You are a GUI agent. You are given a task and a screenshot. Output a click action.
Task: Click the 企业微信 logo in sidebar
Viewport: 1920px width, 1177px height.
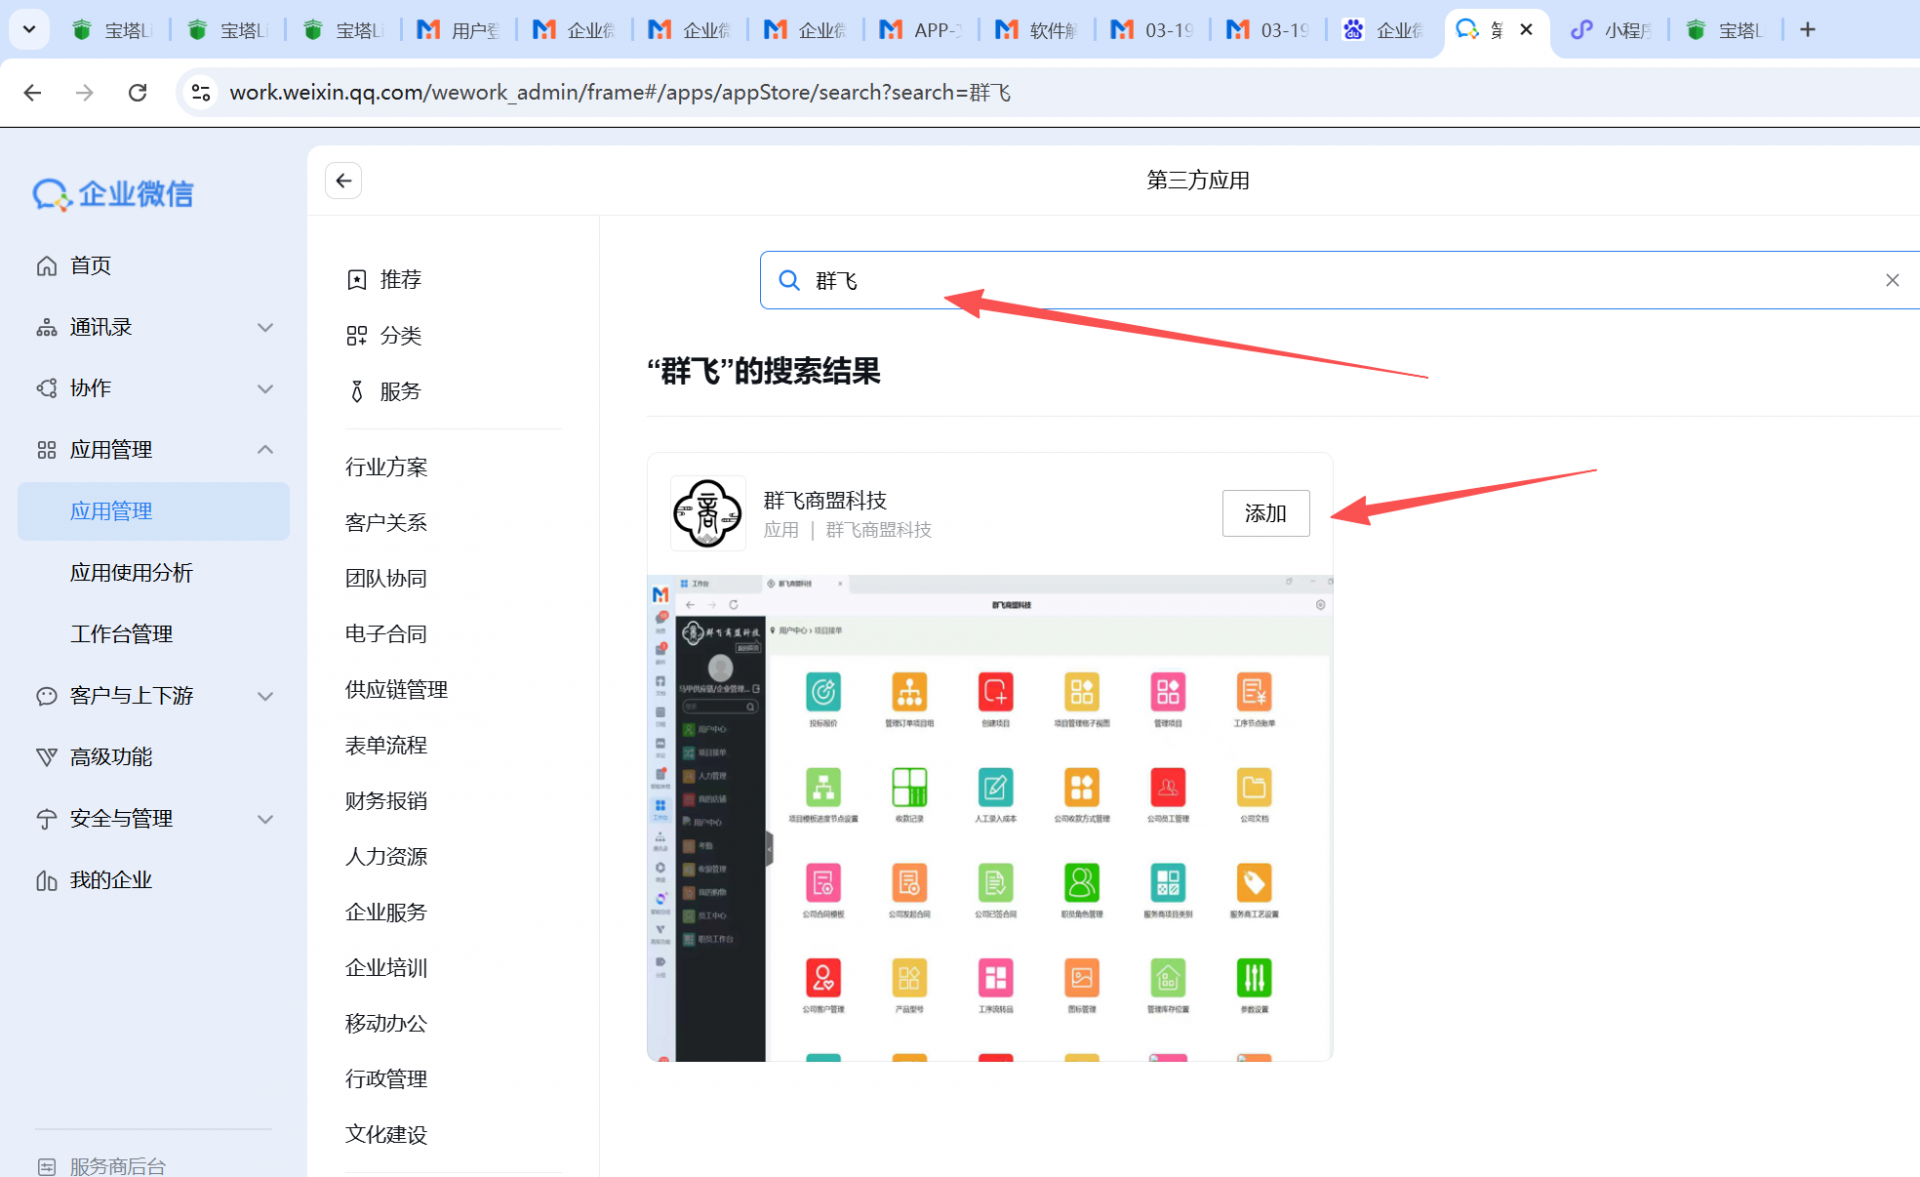pos(113,194)
